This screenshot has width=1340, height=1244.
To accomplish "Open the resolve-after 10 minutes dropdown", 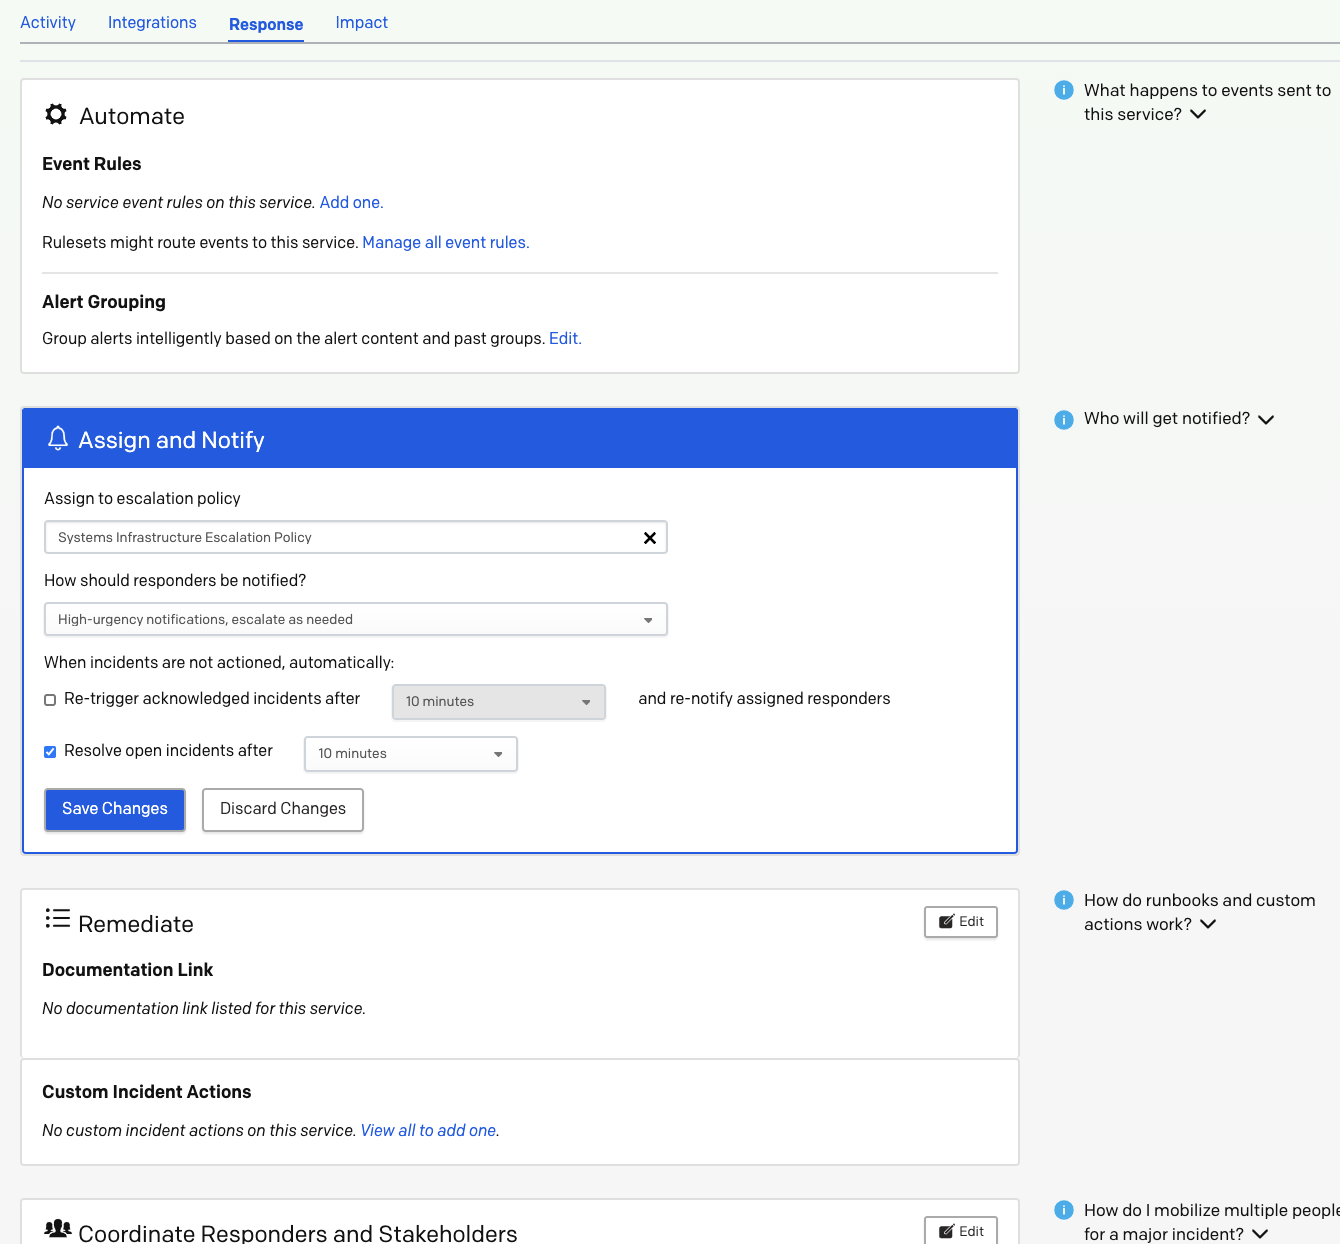I will (411, 754).
